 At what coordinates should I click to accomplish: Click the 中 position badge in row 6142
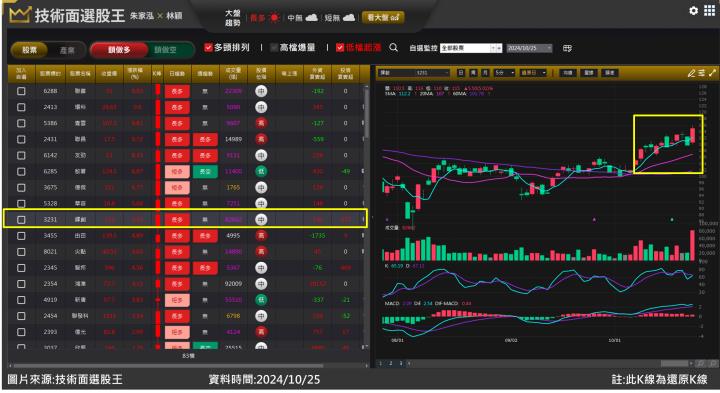[x=261, y=155]
